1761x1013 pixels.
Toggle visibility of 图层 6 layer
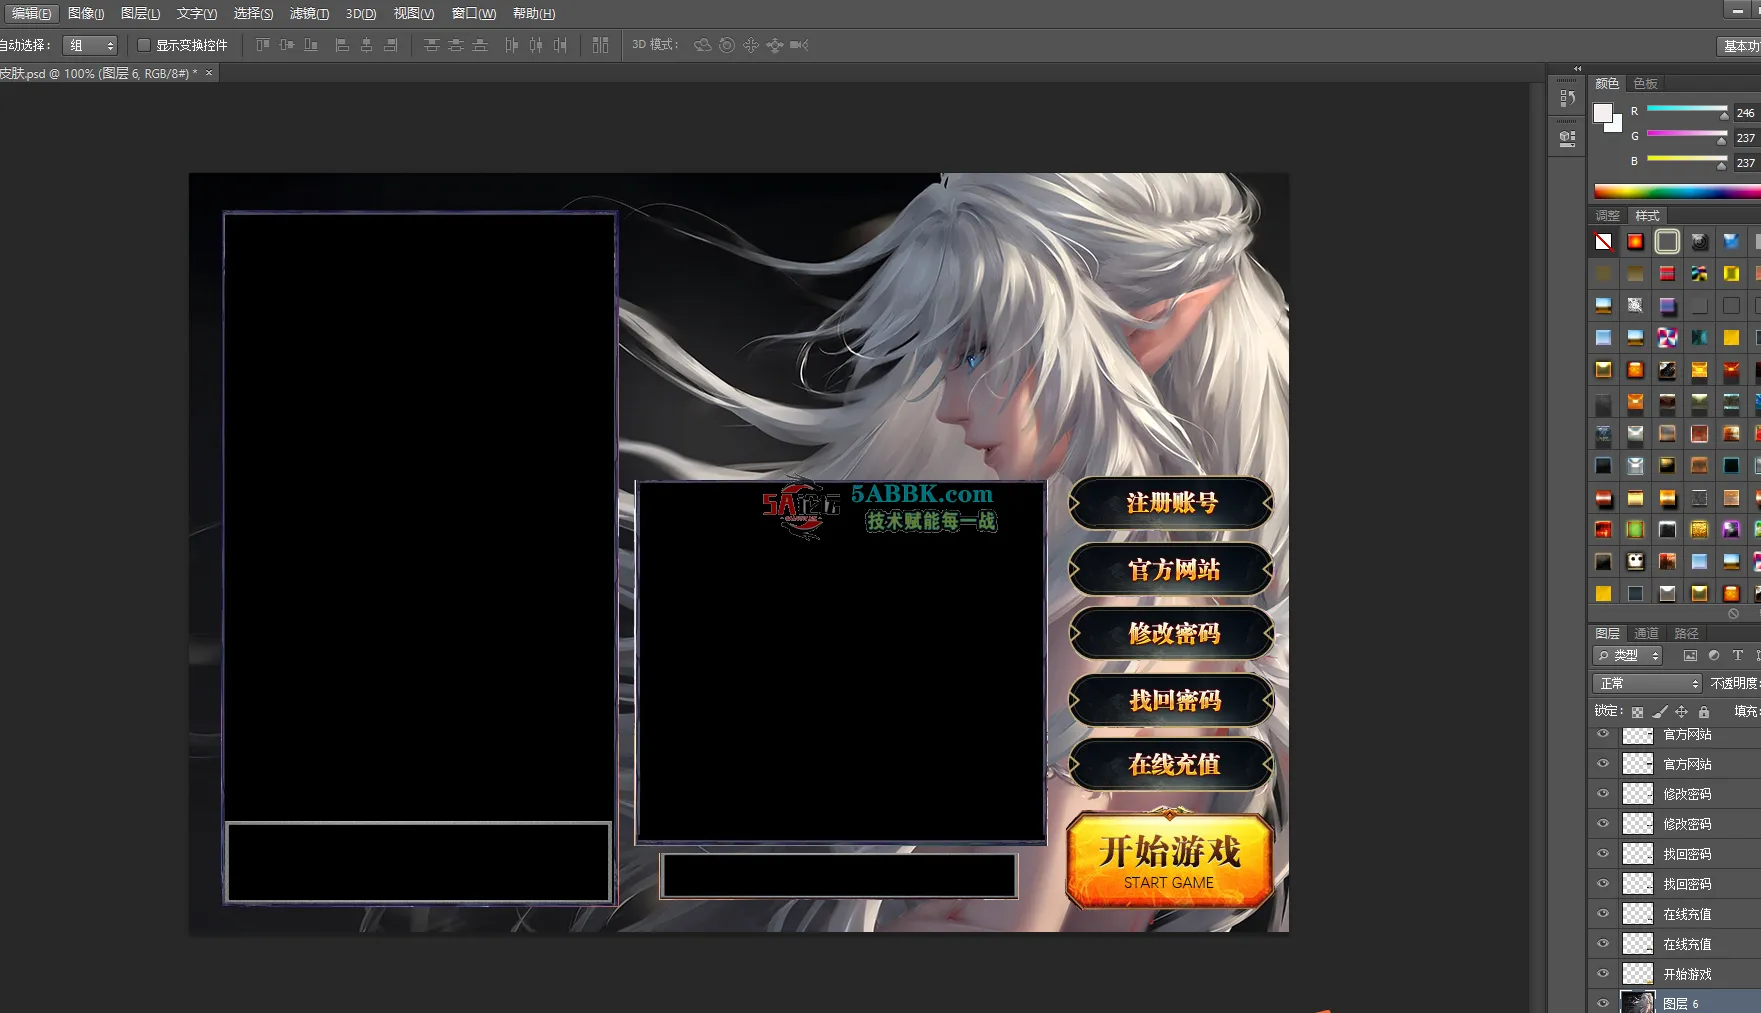tap(1603, 1002)
